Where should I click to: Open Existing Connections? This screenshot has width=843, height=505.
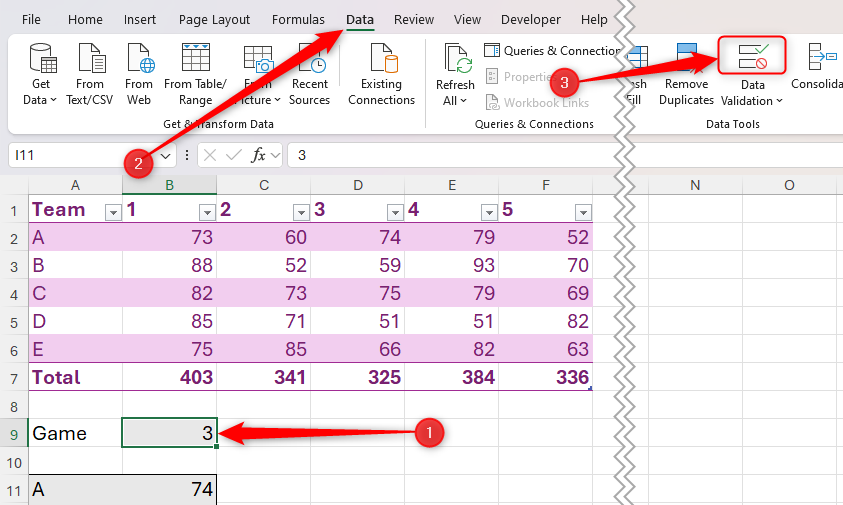pyautogui.click(x=381, y=75)
